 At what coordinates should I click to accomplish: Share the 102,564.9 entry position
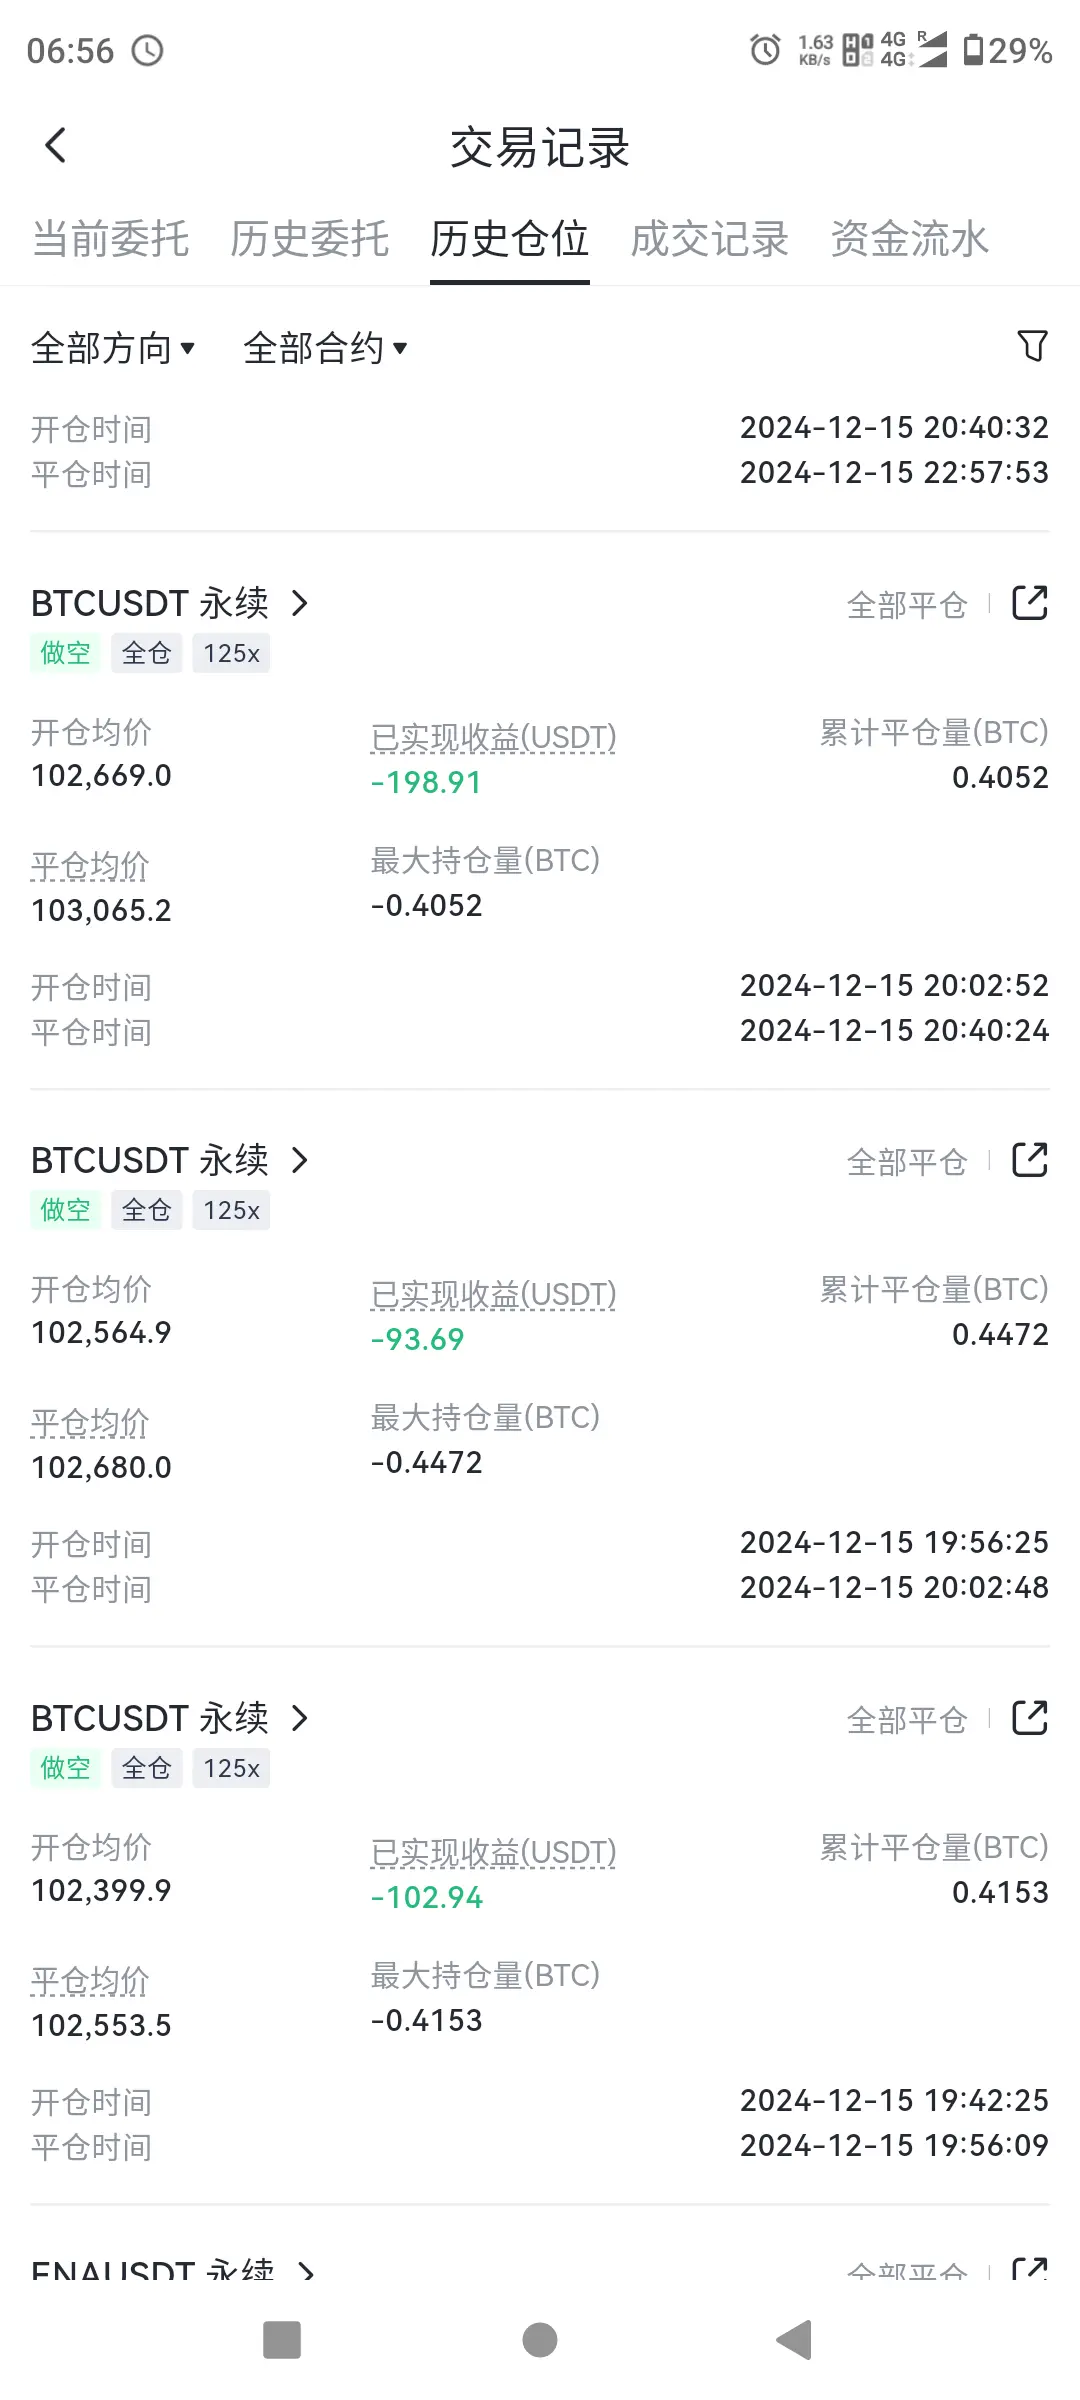1030,1160
